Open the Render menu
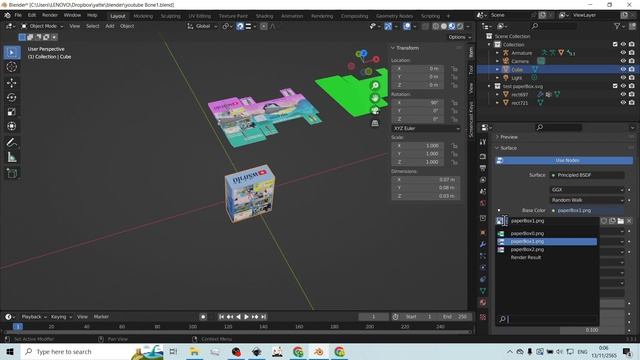Screen dimensions: 640x360 pos(50,15)
